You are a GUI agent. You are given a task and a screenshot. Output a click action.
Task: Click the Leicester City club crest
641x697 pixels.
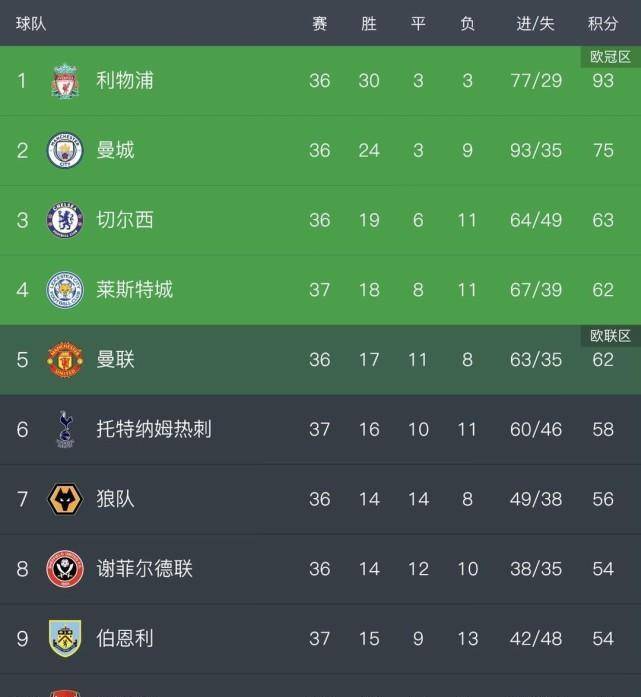(x=66, y=290)
